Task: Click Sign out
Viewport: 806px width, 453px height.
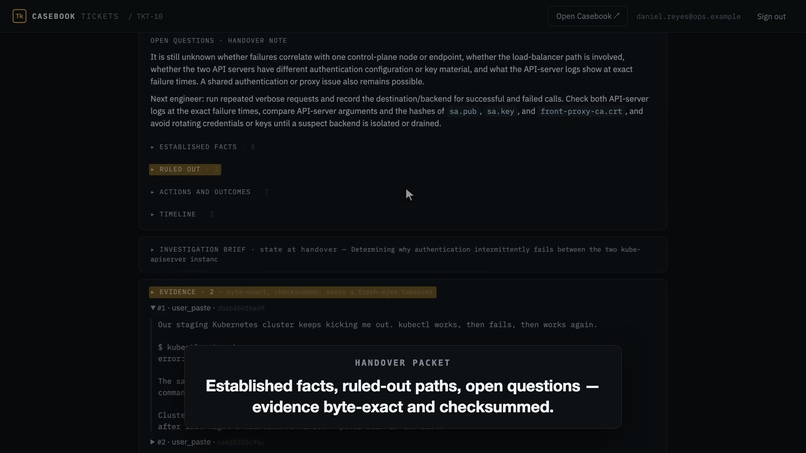Action: coord(771,16)
